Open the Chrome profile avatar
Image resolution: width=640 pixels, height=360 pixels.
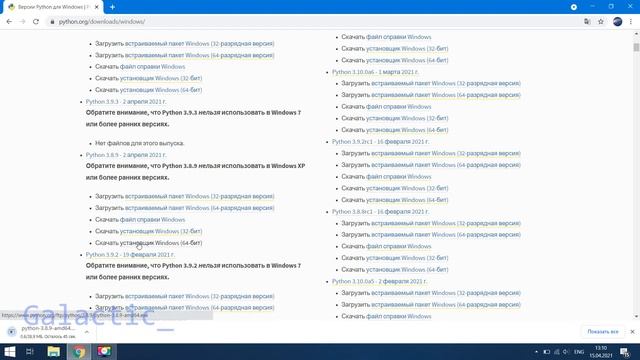tap(618, 22)
